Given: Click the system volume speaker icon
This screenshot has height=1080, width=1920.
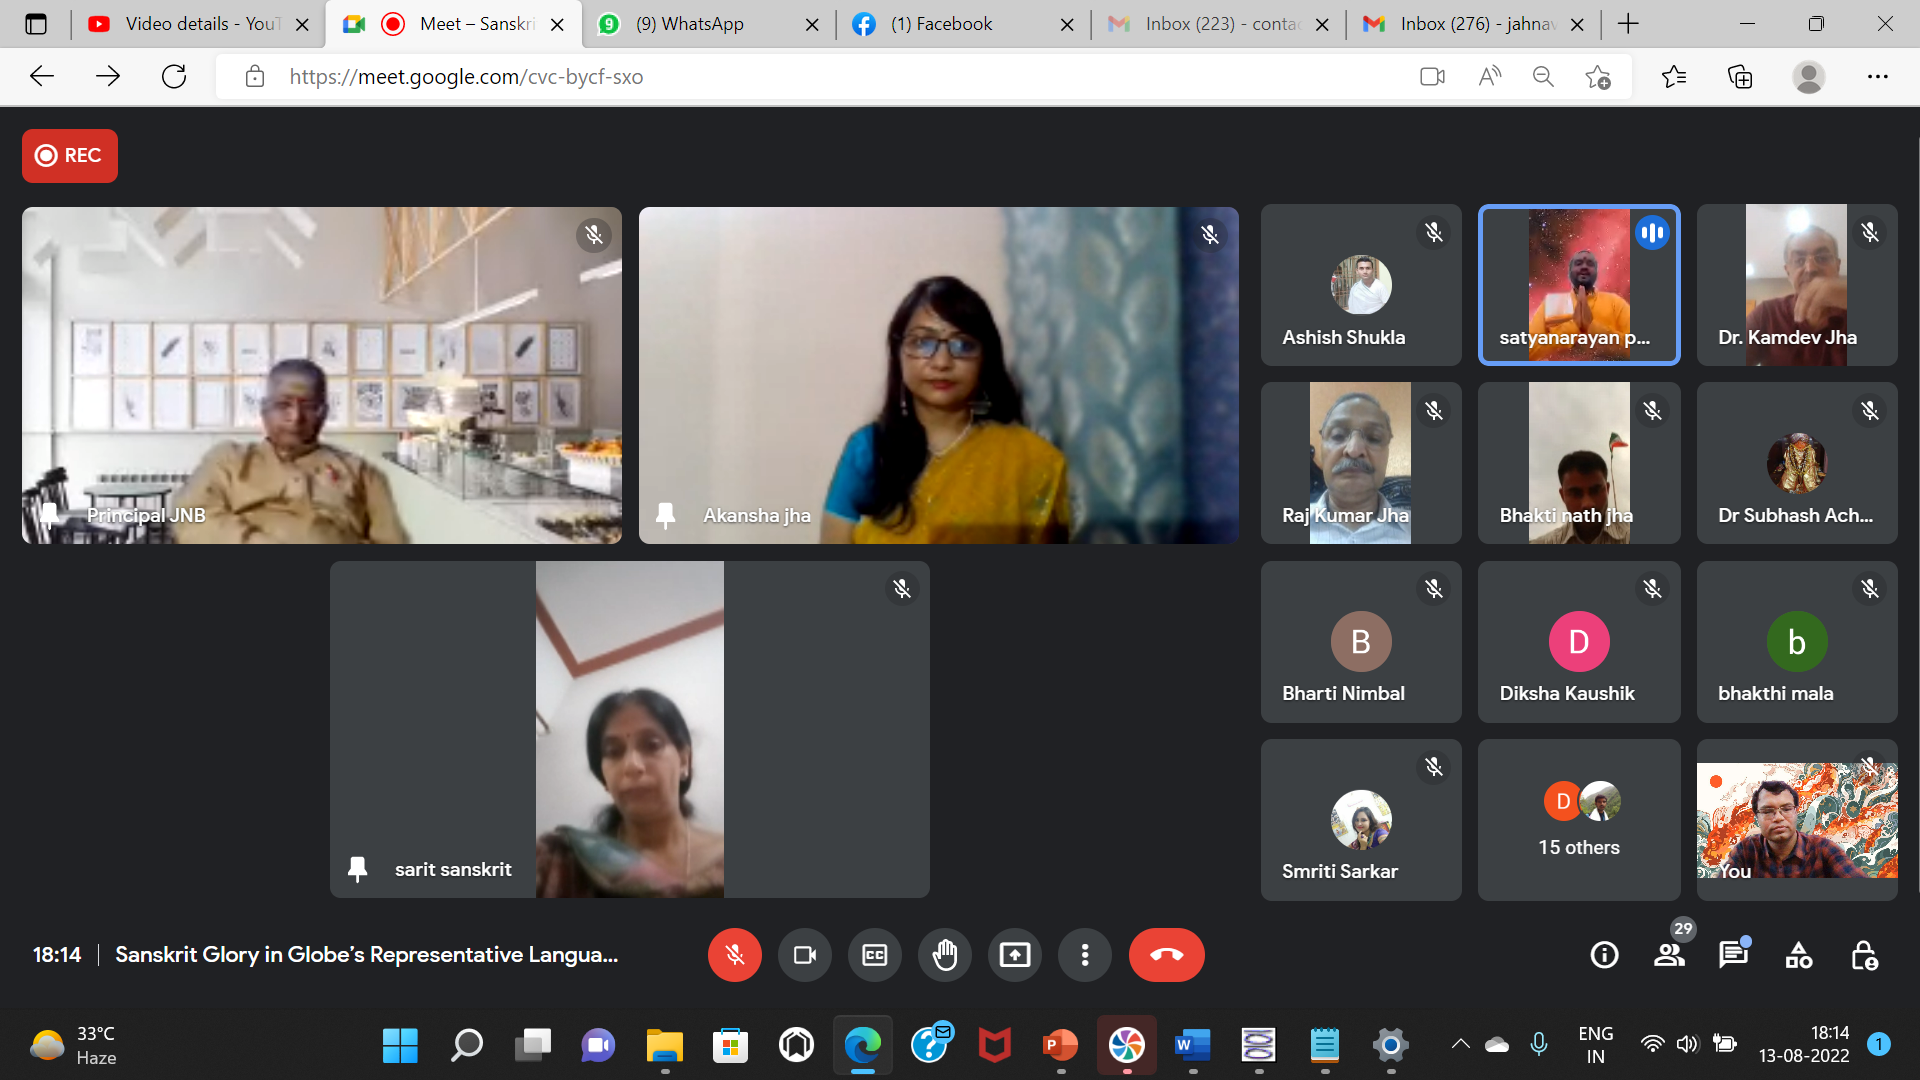Looking at the screenshot, I should [1687, 1044].
